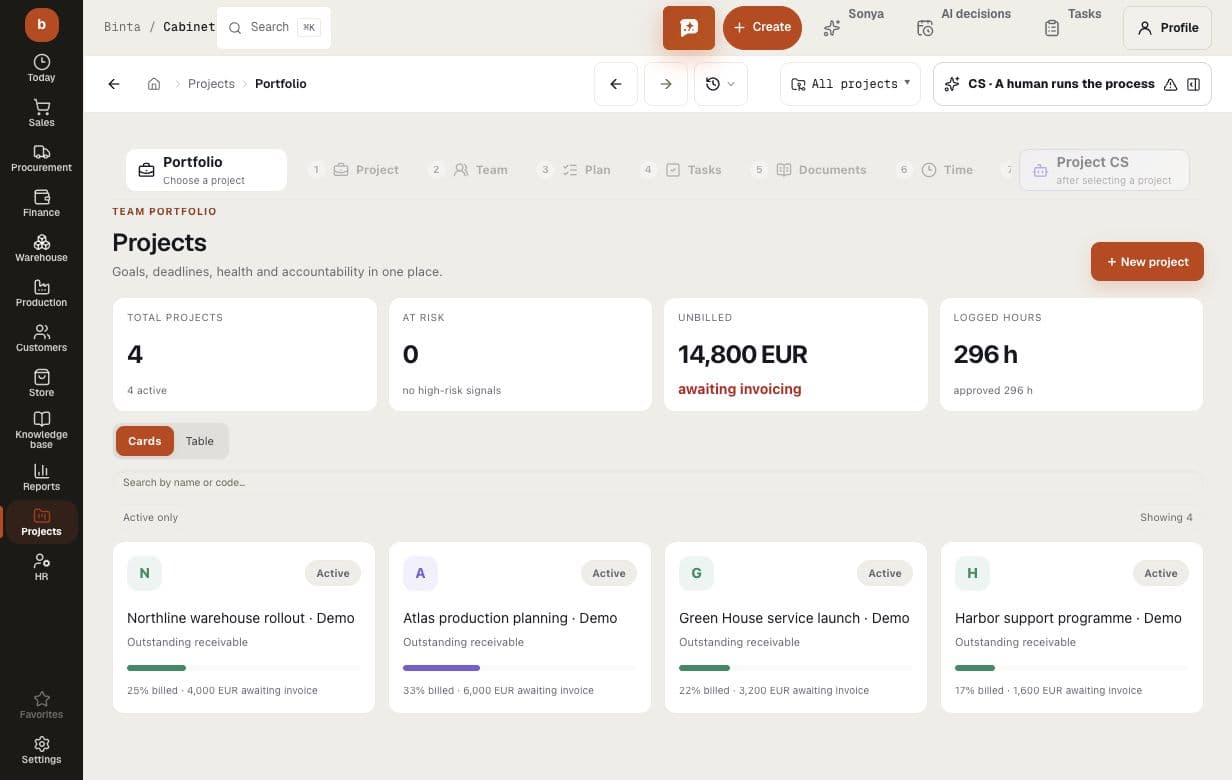
Task: Open Green House service launch · Demo title
Action: tap(794, 618)
